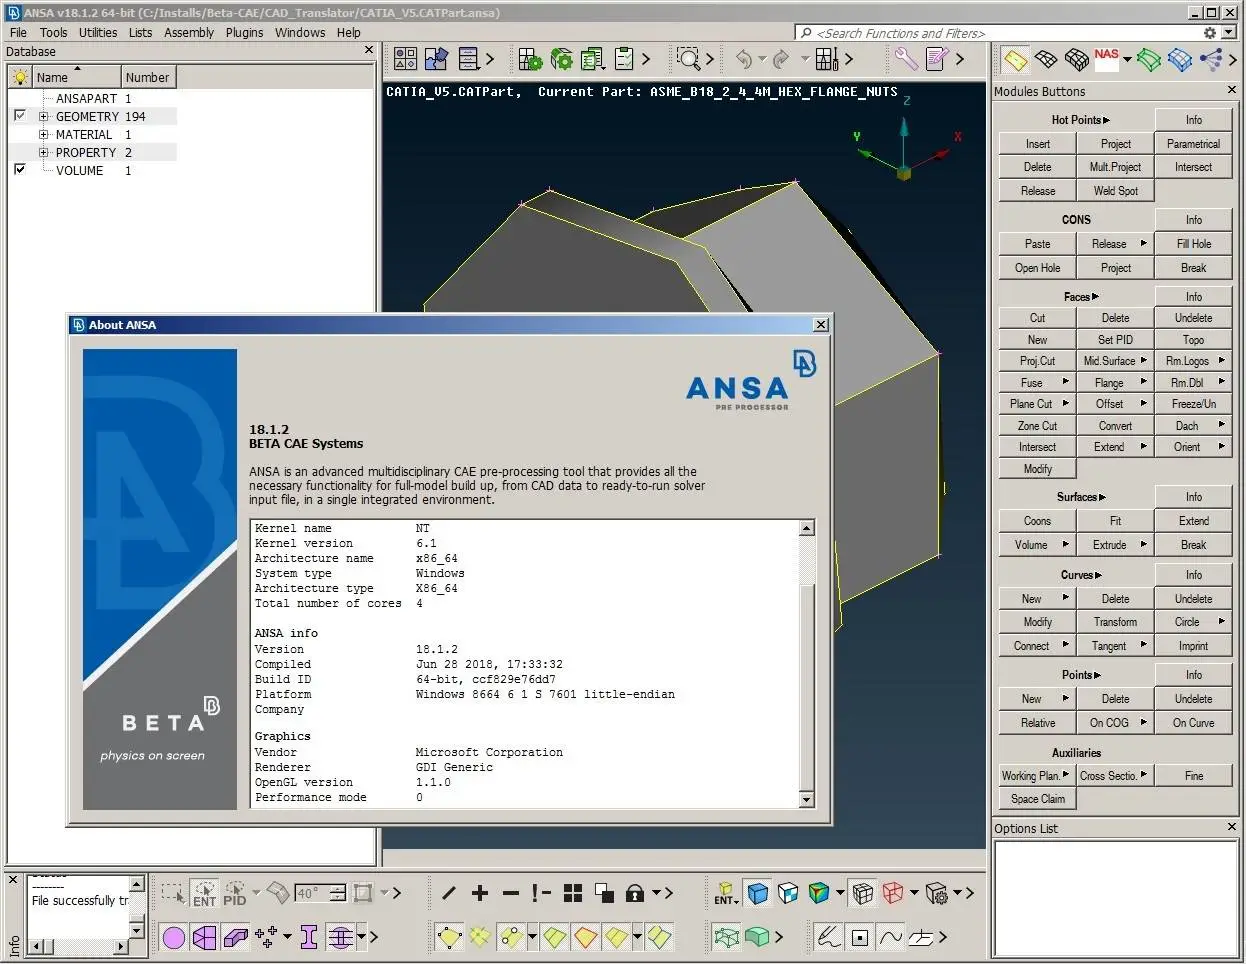Open the undo history dropdown arrow

[x=762, y=60]
